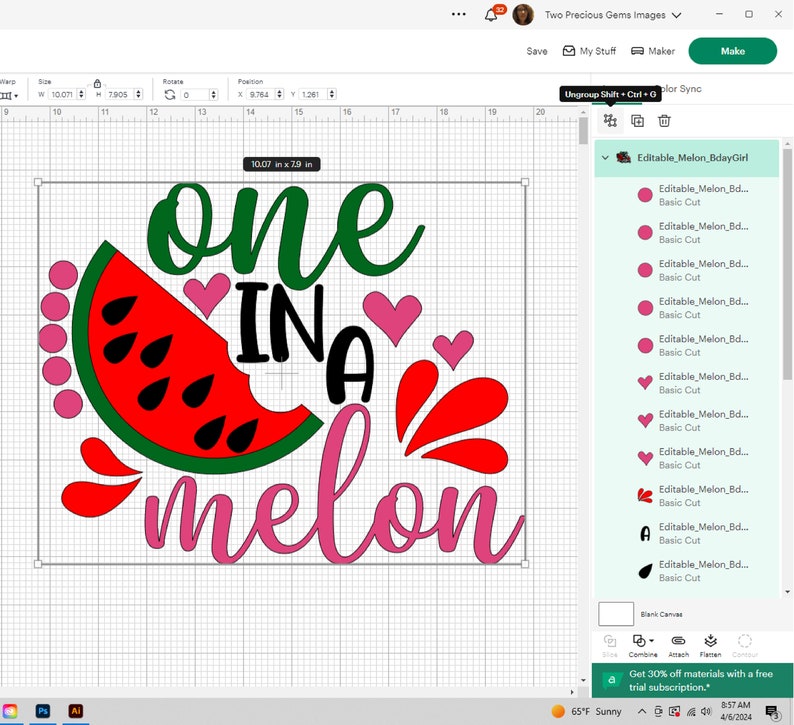Click the Save button
This screenshot has height=725, width=794.
pyautogui.click(x=537, y=51)
